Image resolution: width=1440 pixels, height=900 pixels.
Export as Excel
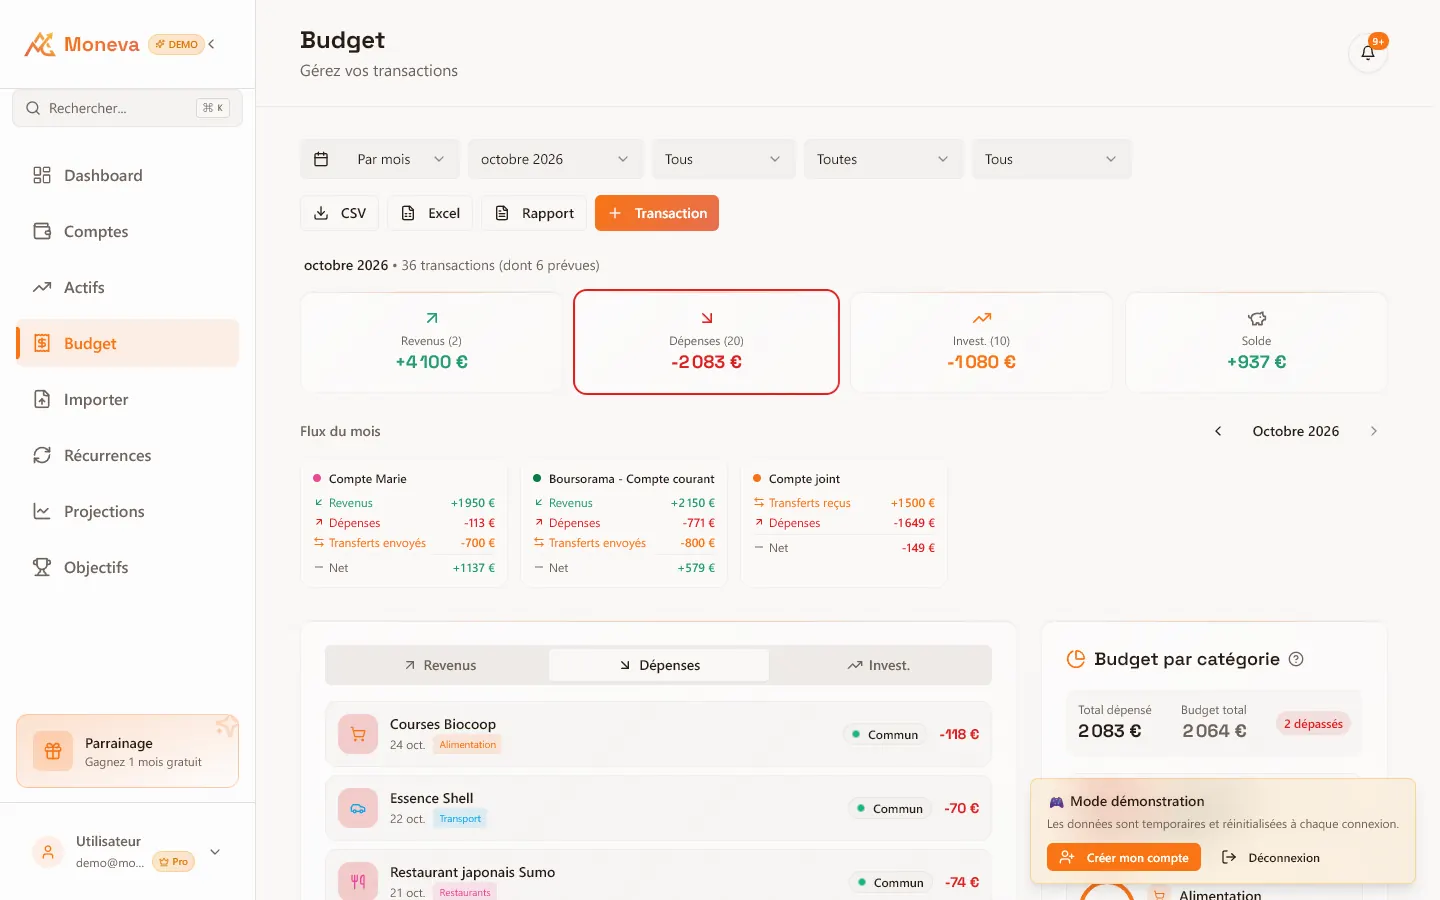tap(430, 213)
